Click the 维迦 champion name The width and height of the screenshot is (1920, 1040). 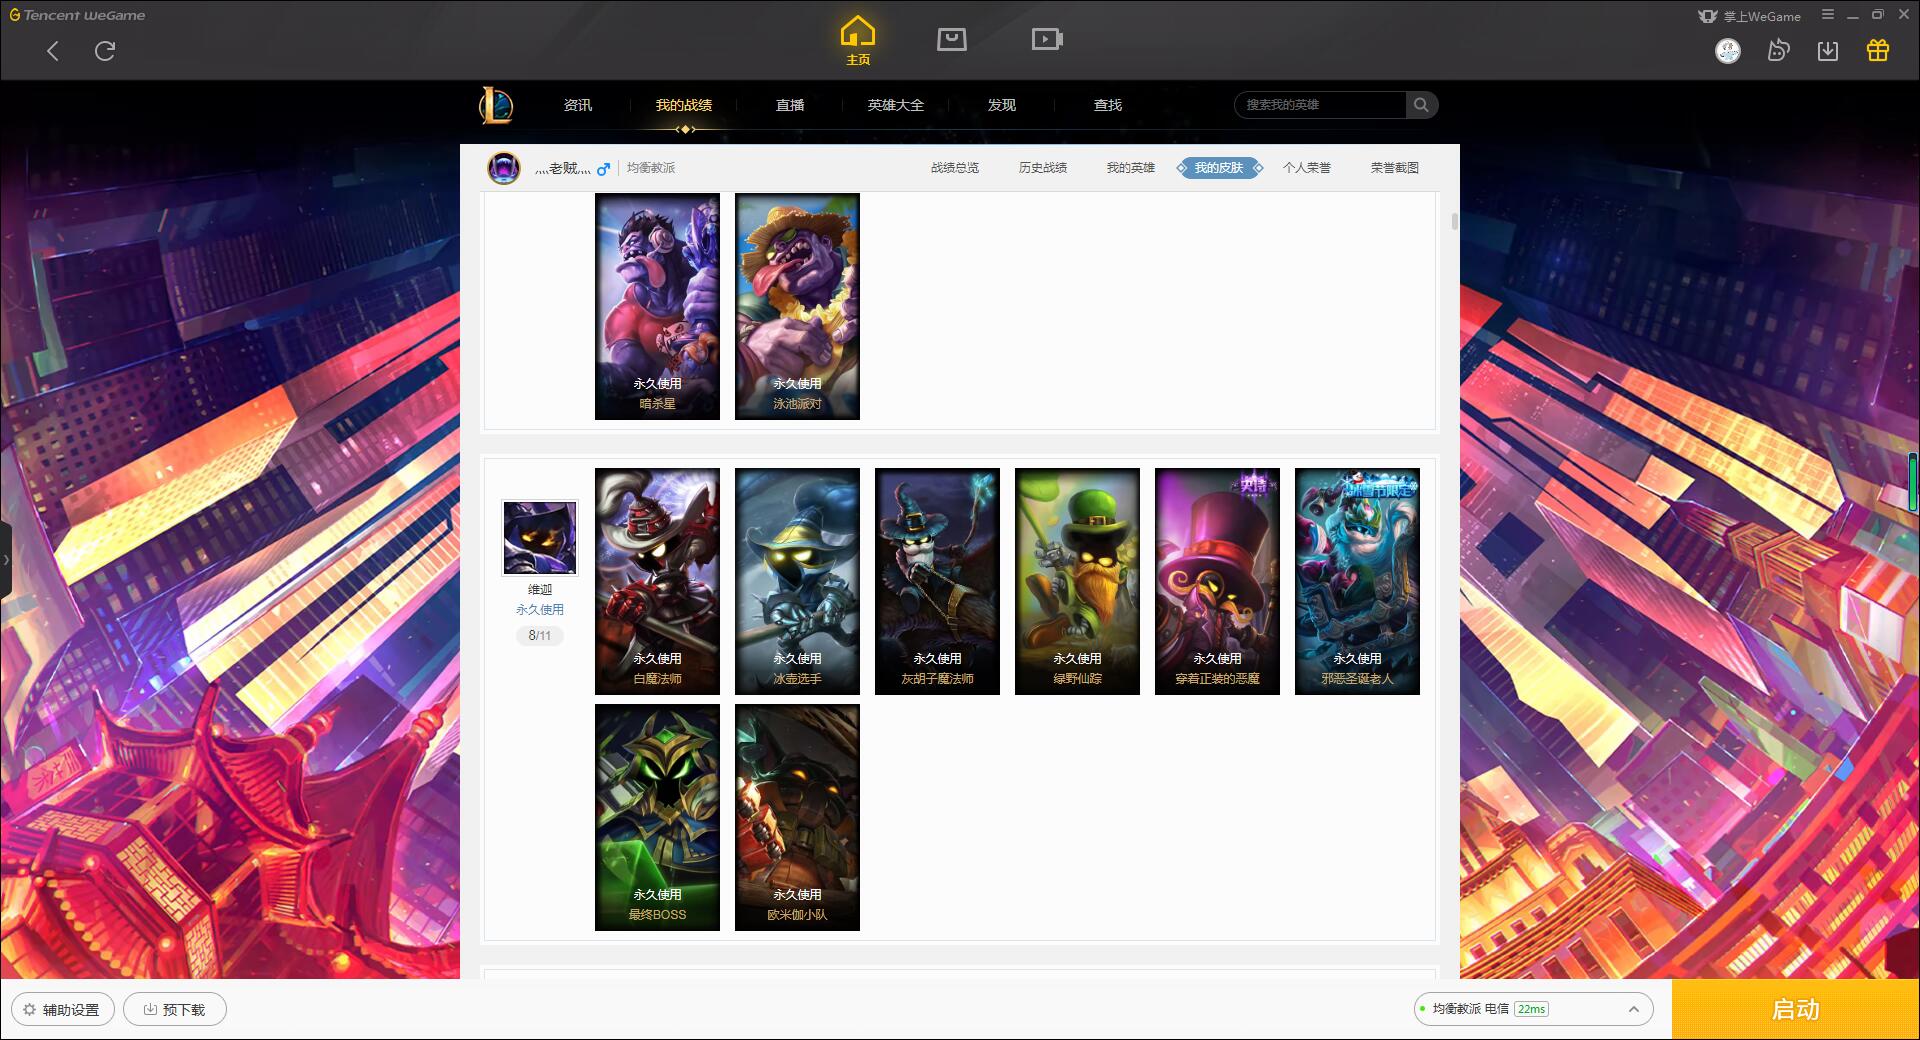(540, 590)
